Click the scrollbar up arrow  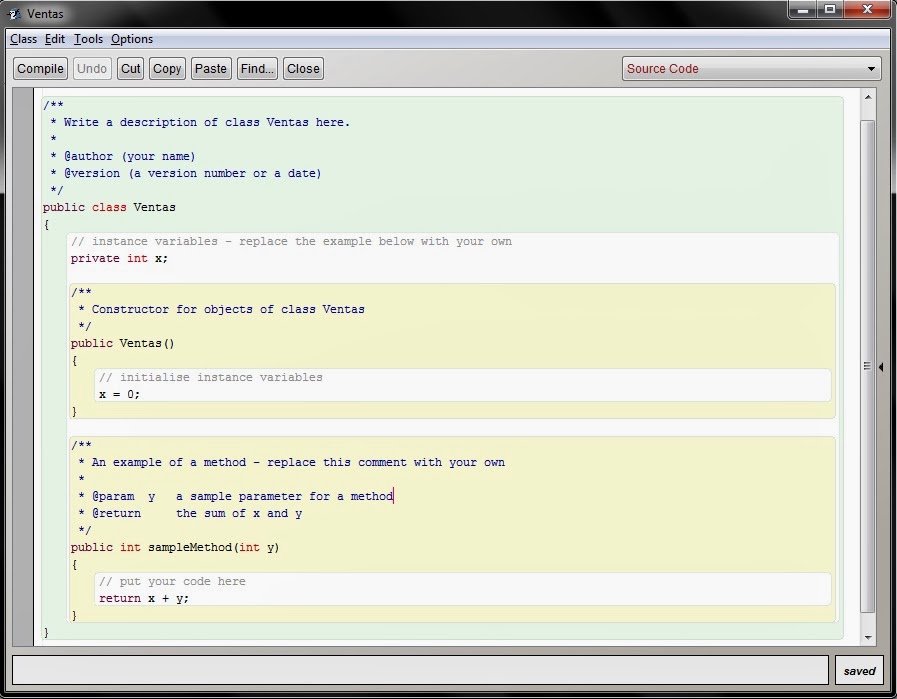tap(866, 97)
